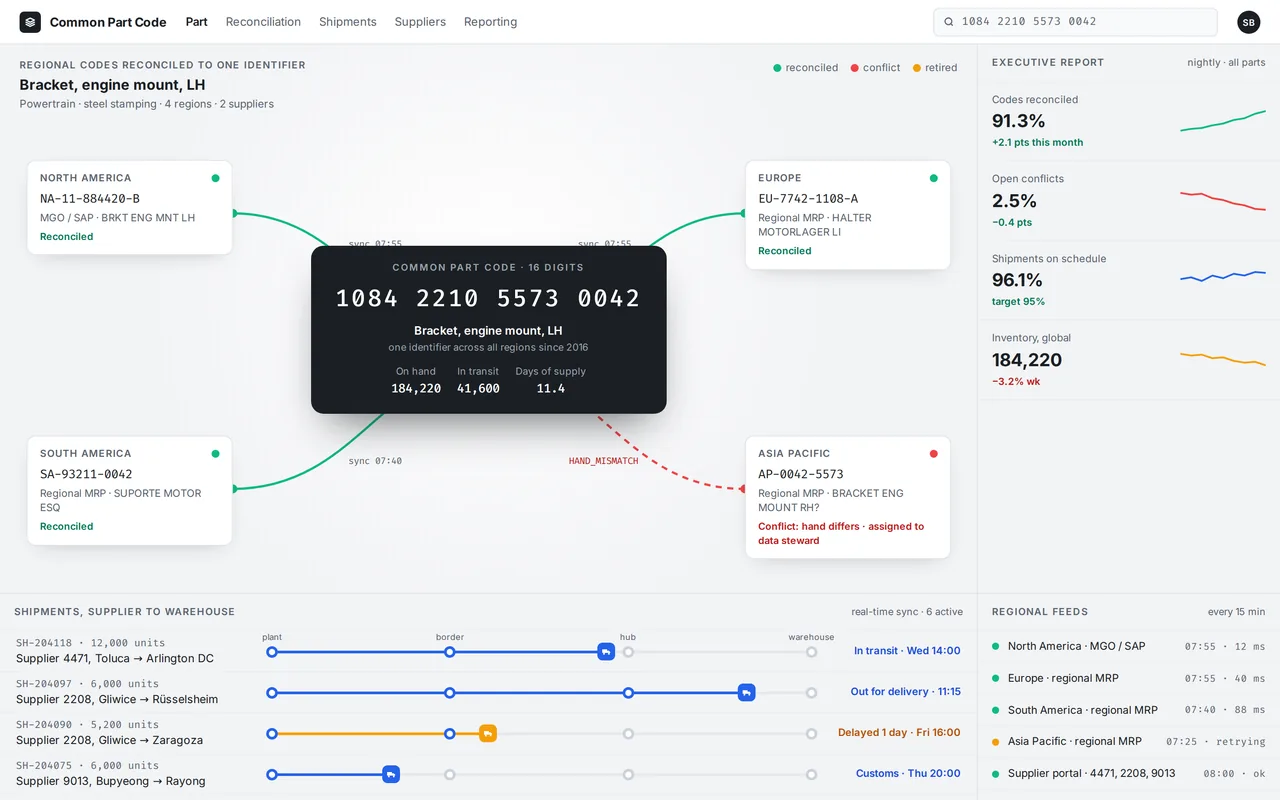1280x800 pixels.
Task: Click 'real-time sync · 6 active' label
Action: 907,612
